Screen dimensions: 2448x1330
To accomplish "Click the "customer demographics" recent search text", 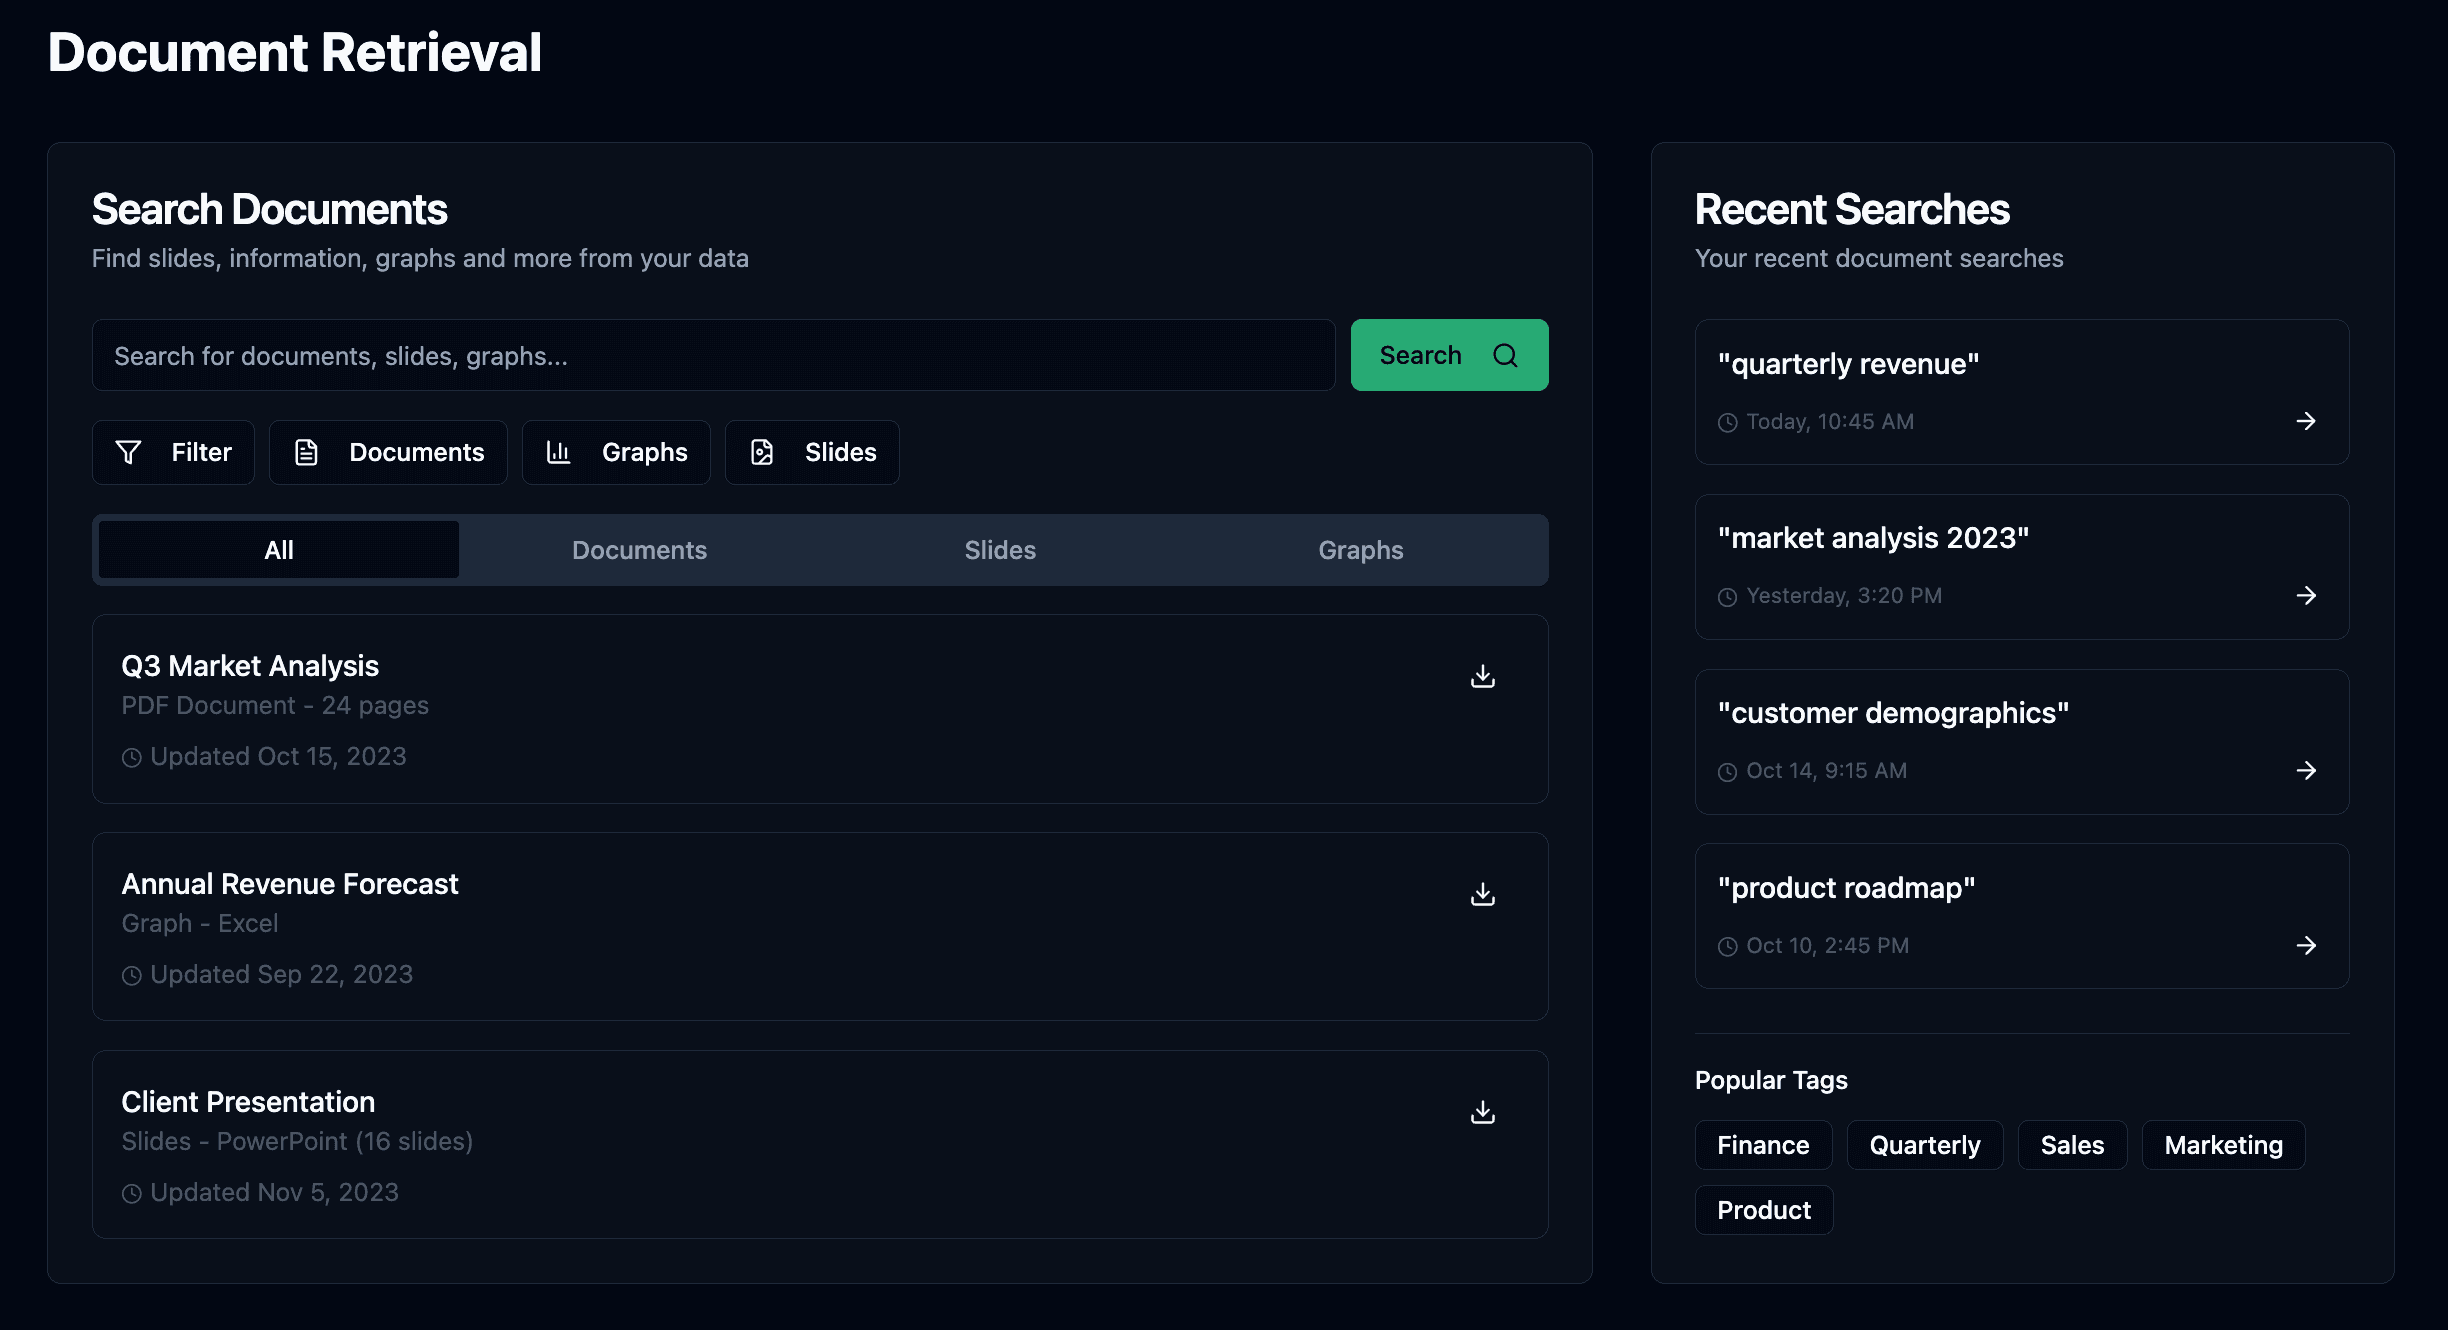I will (1893, 713).
